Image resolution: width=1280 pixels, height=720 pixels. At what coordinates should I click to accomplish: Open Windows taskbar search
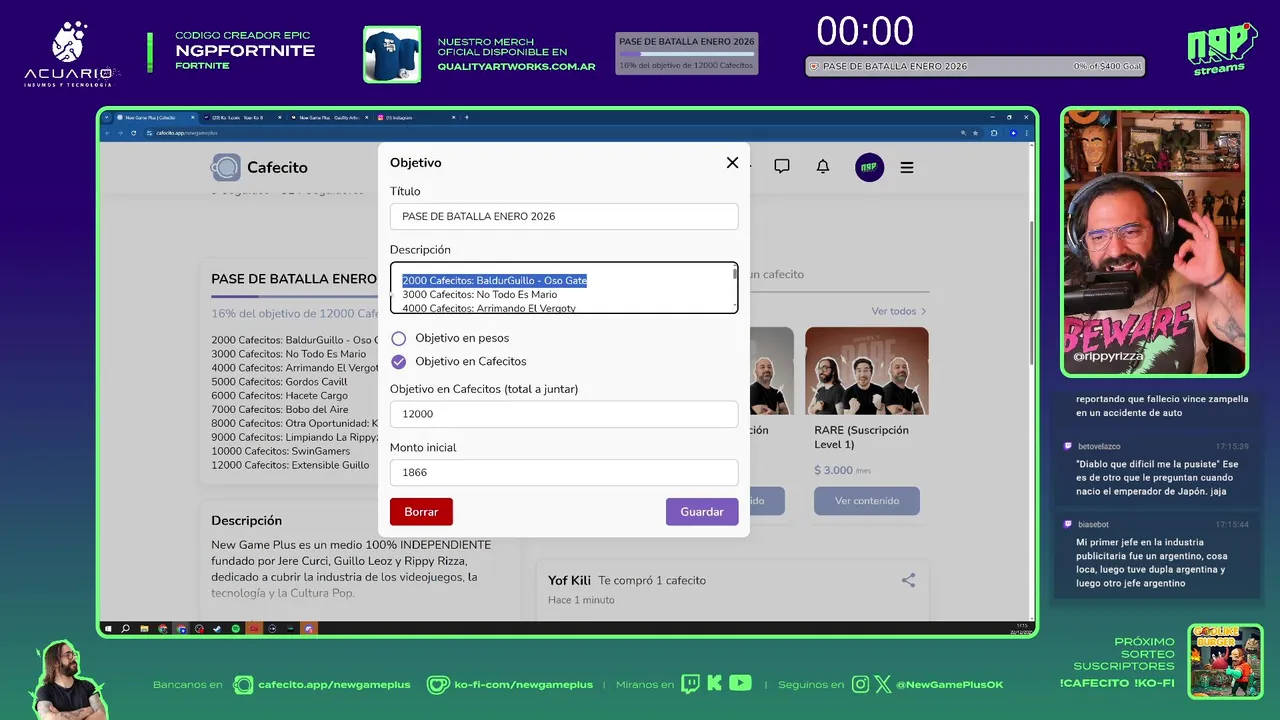(x=126, y=629)
